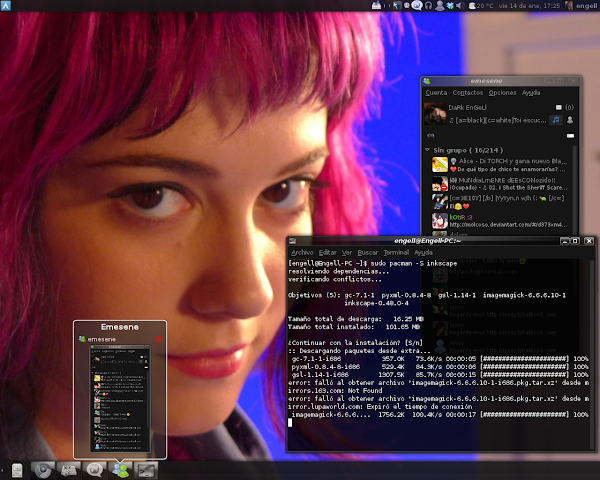The height and width of the screenshot is (480, 600).
Task: Open the Opciones menu in emesene
Action: (502, 93)
